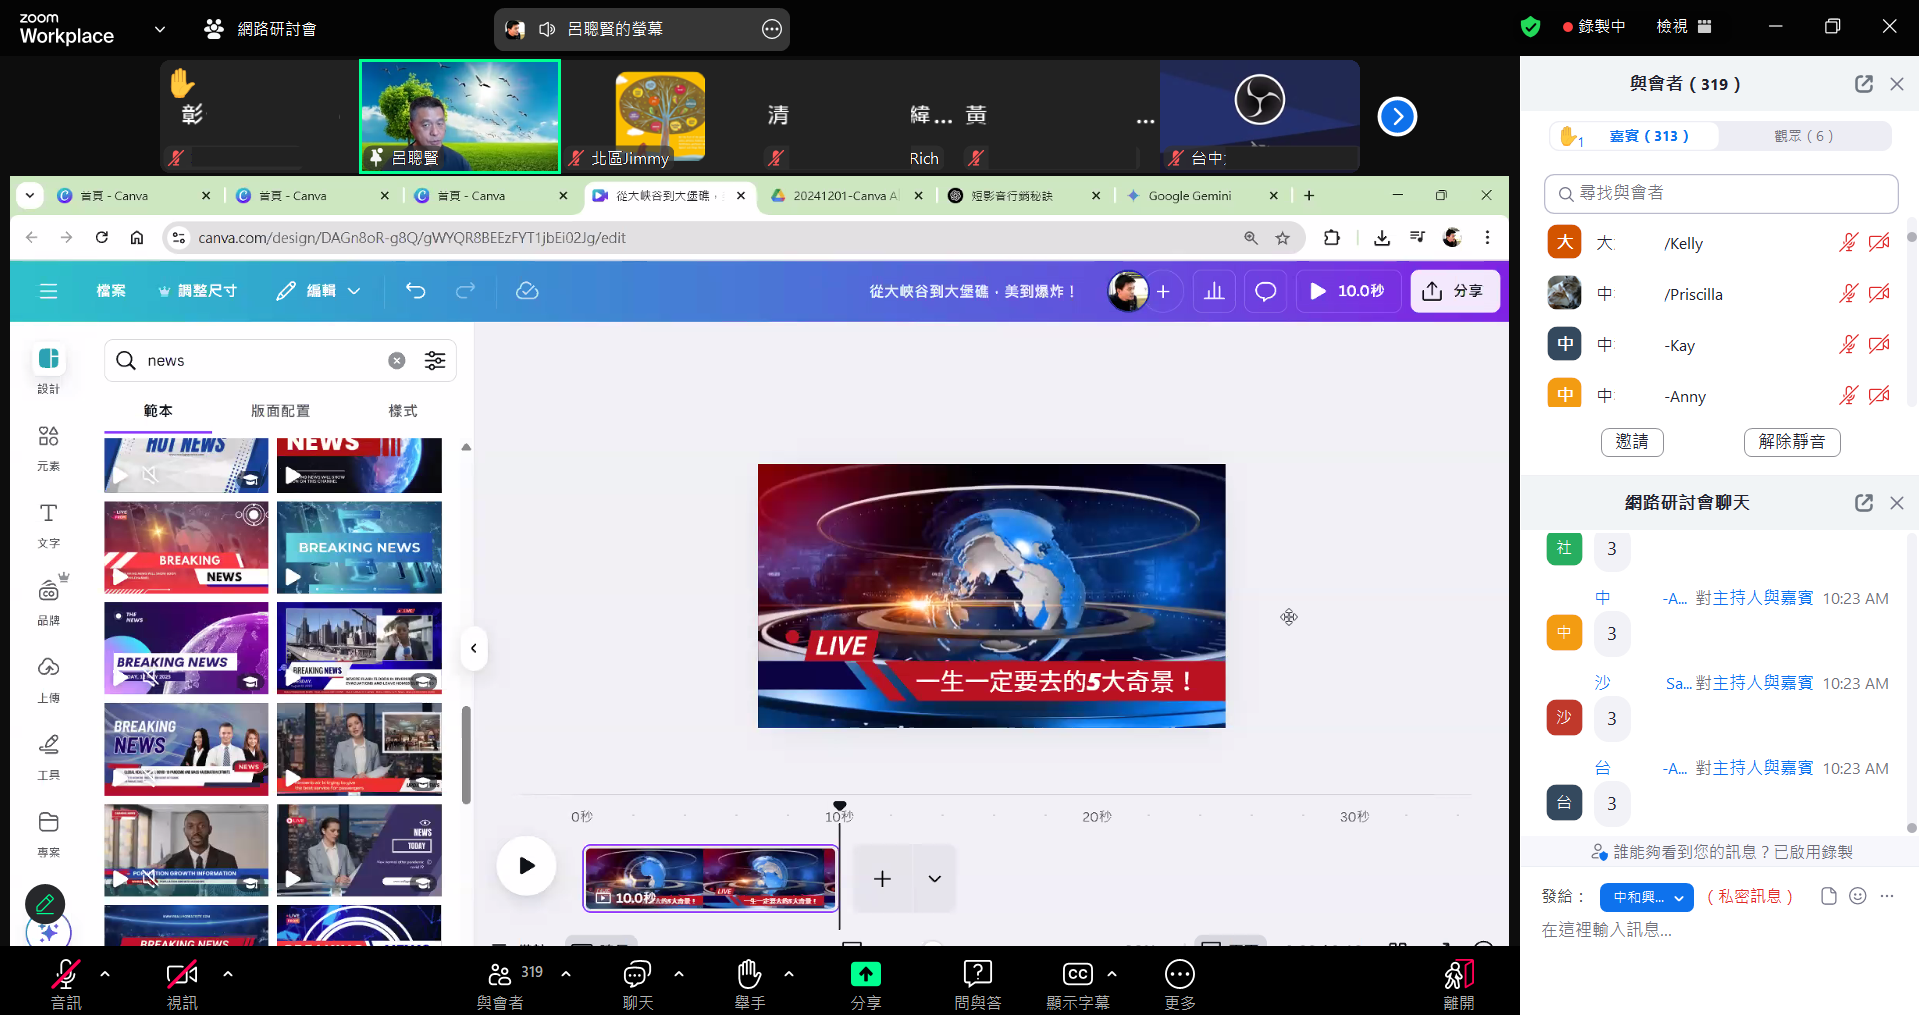
Task: Open More options in Zoom toolbar
Action: [1180, 984]
